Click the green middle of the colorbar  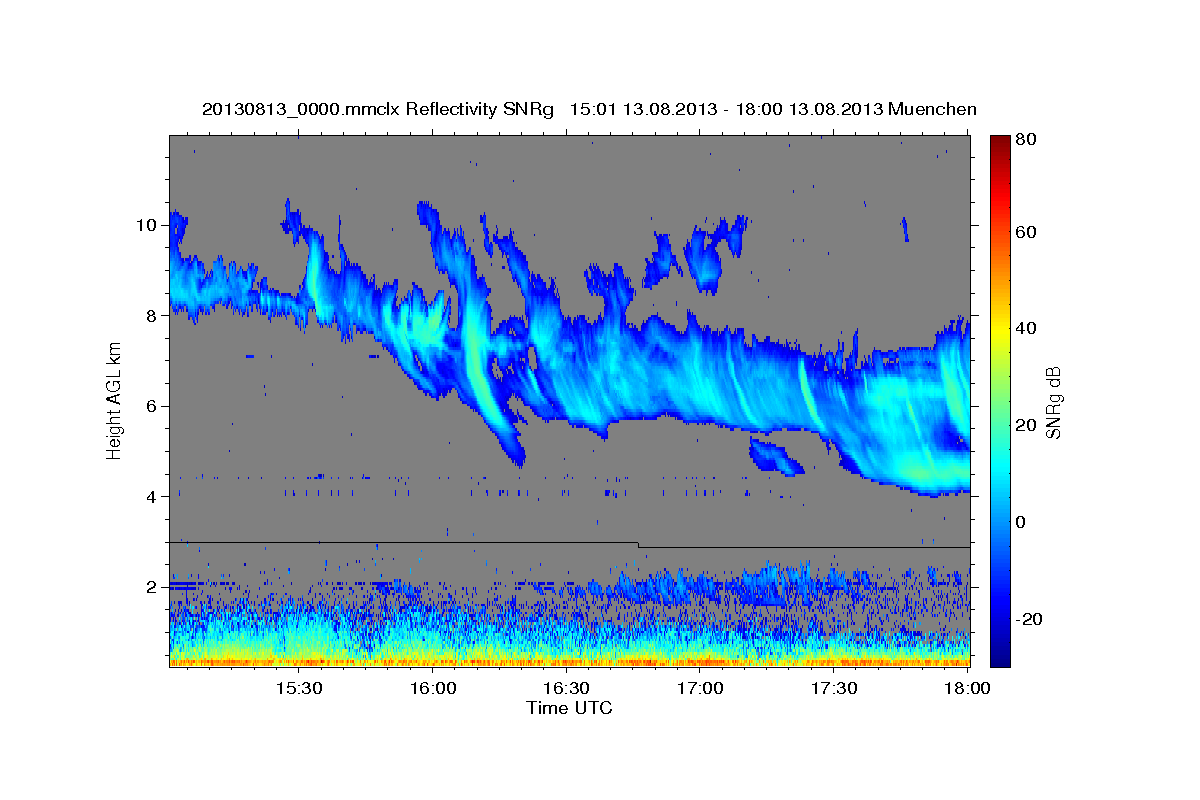point(1001,400)
